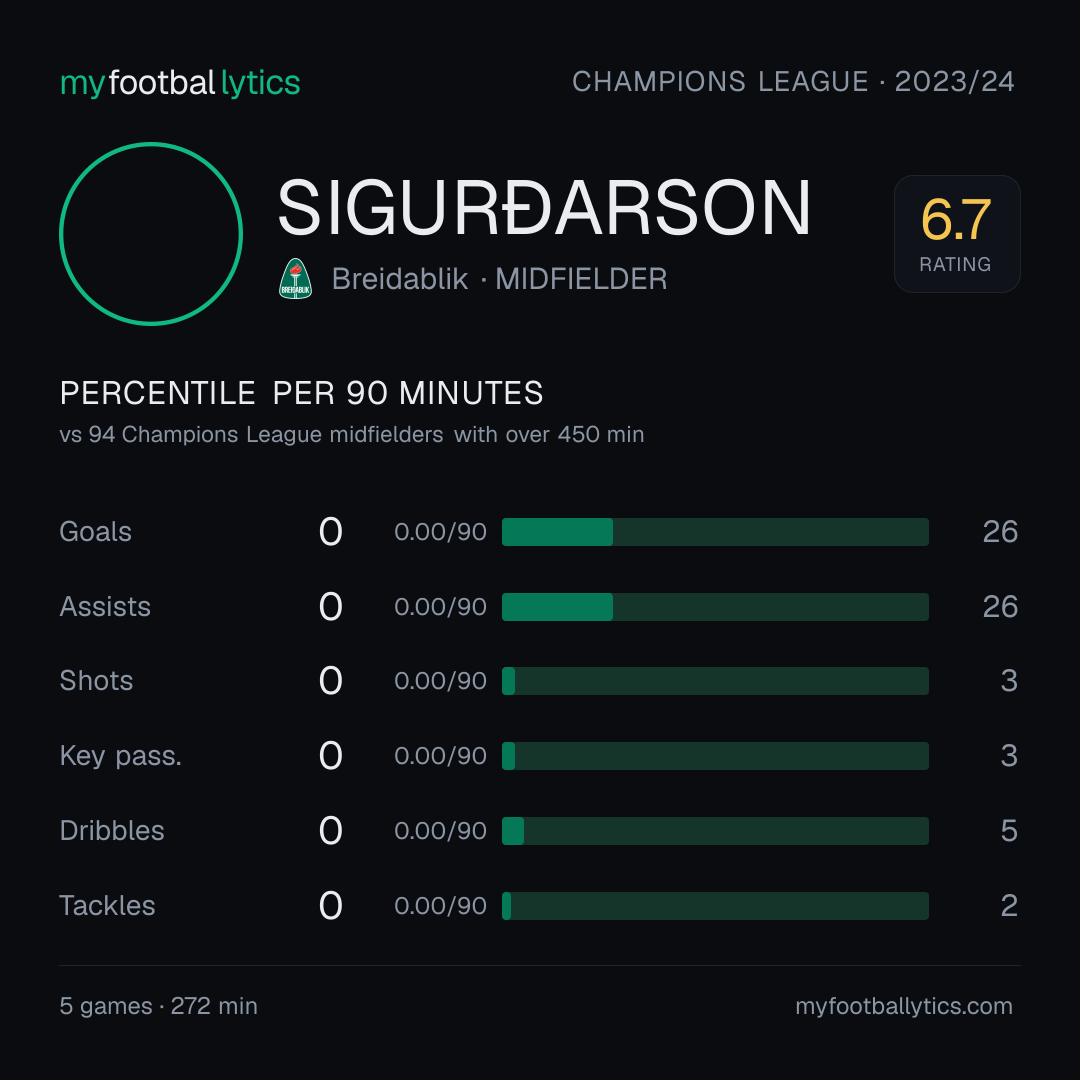Open the myfootballytics.com footer link

click(x=904, y=1006)
